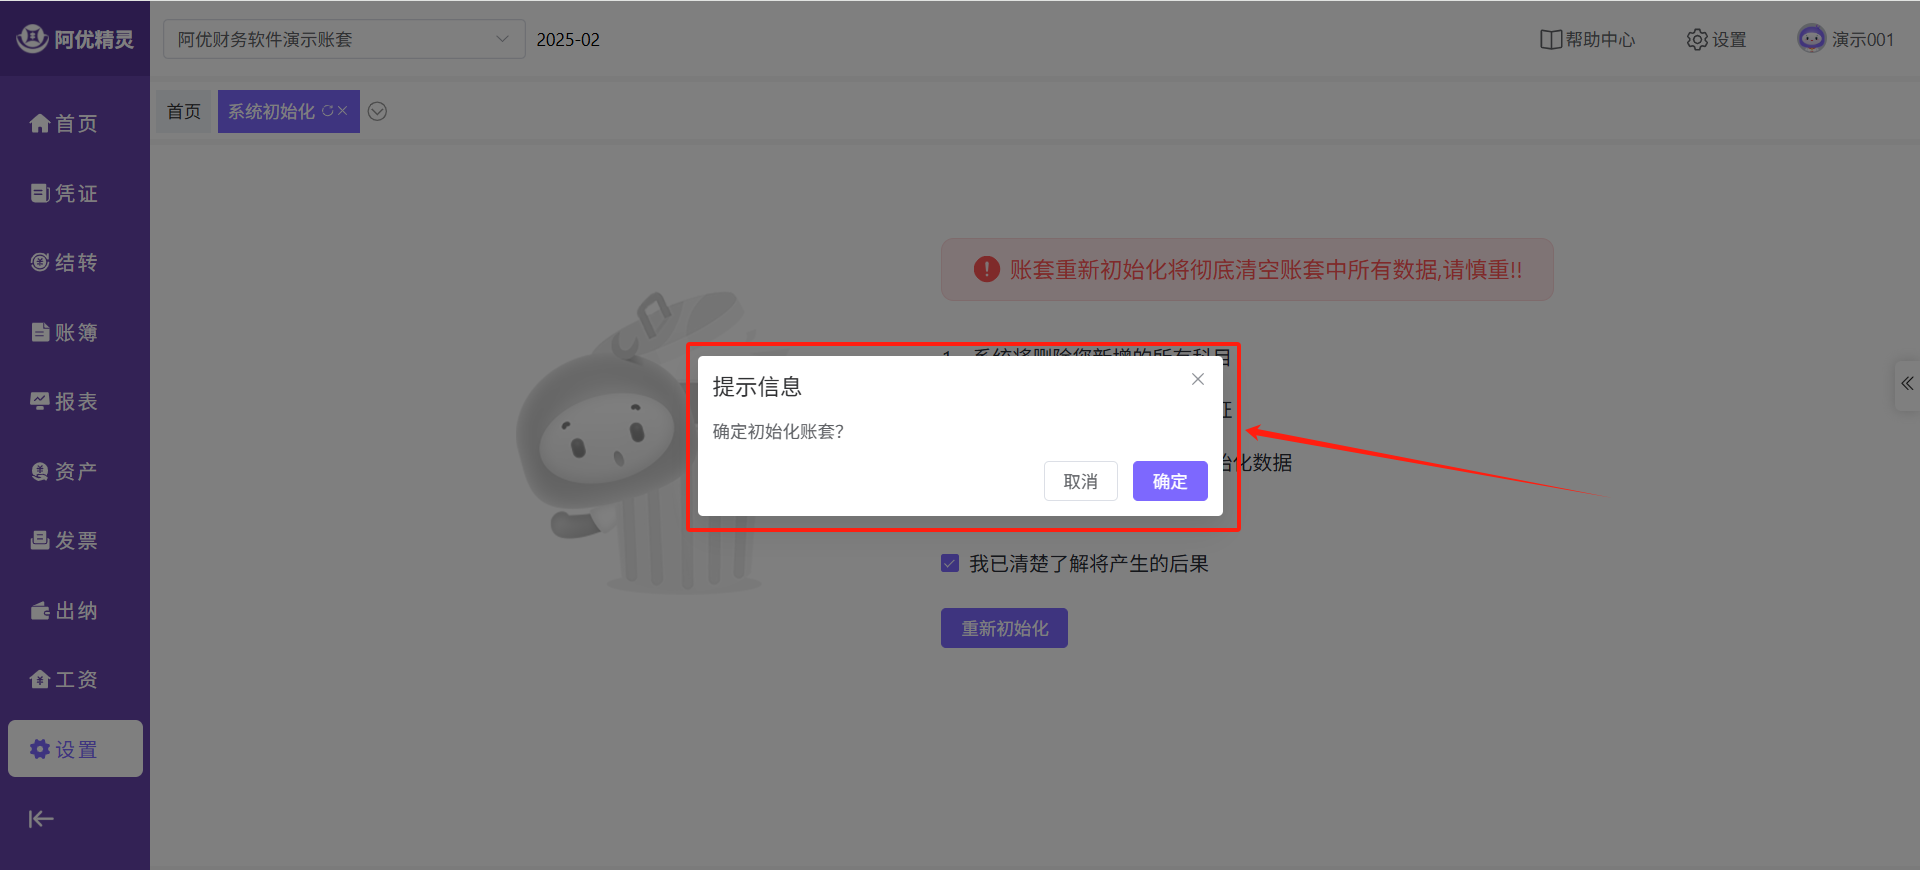Screen dimensions: 1920x870
Task: Expand the right side panel arrow
Action: pyautogui.click(x=1907, y=383)
